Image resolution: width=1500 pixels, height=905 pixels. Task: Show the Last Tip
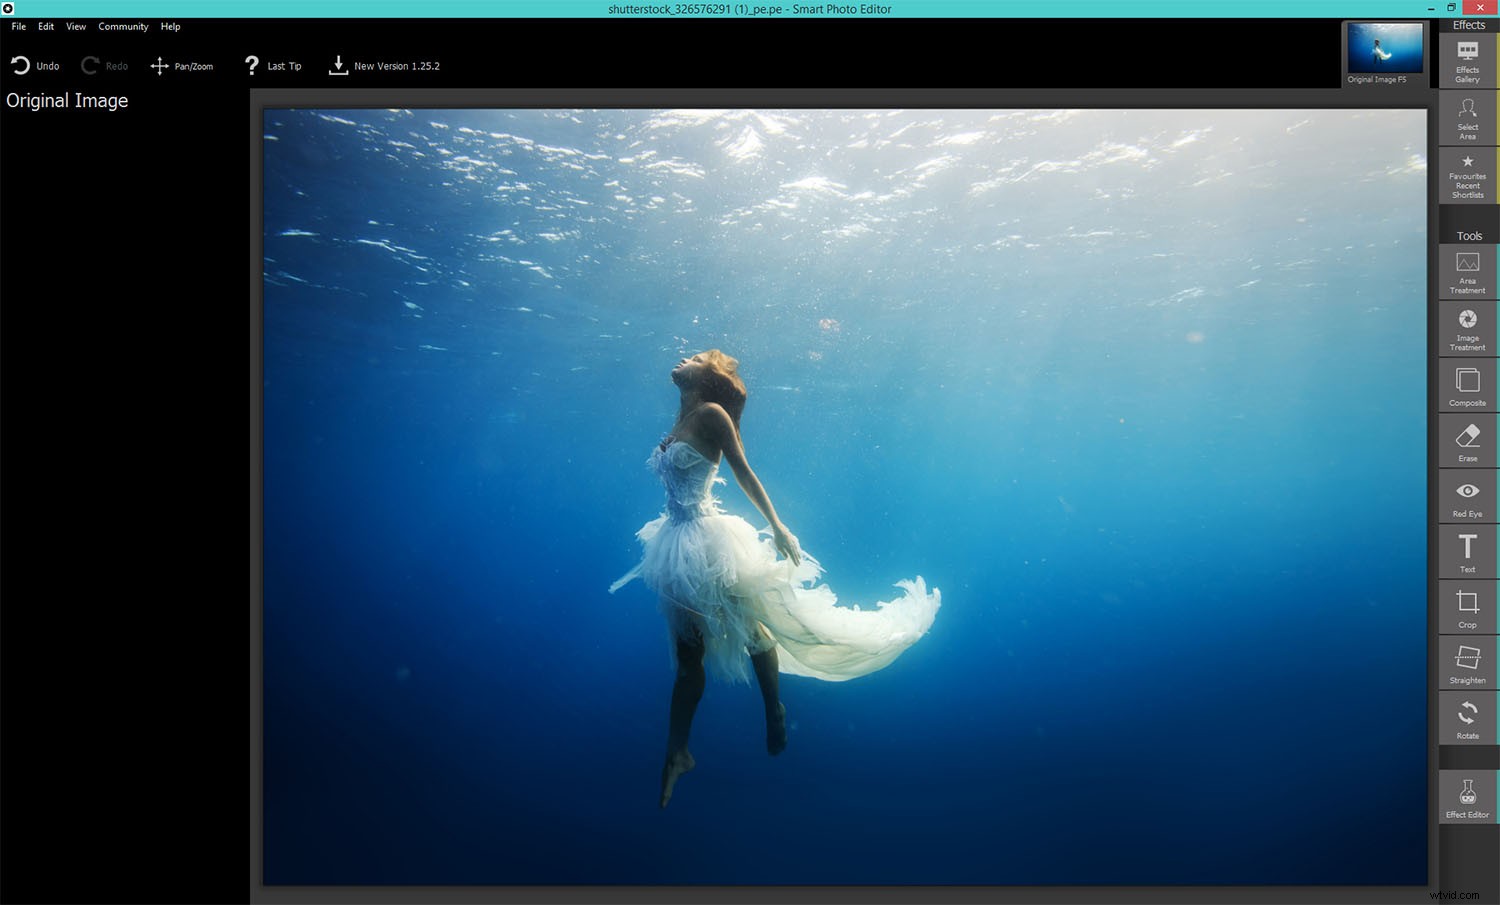(x=272, y=65)
